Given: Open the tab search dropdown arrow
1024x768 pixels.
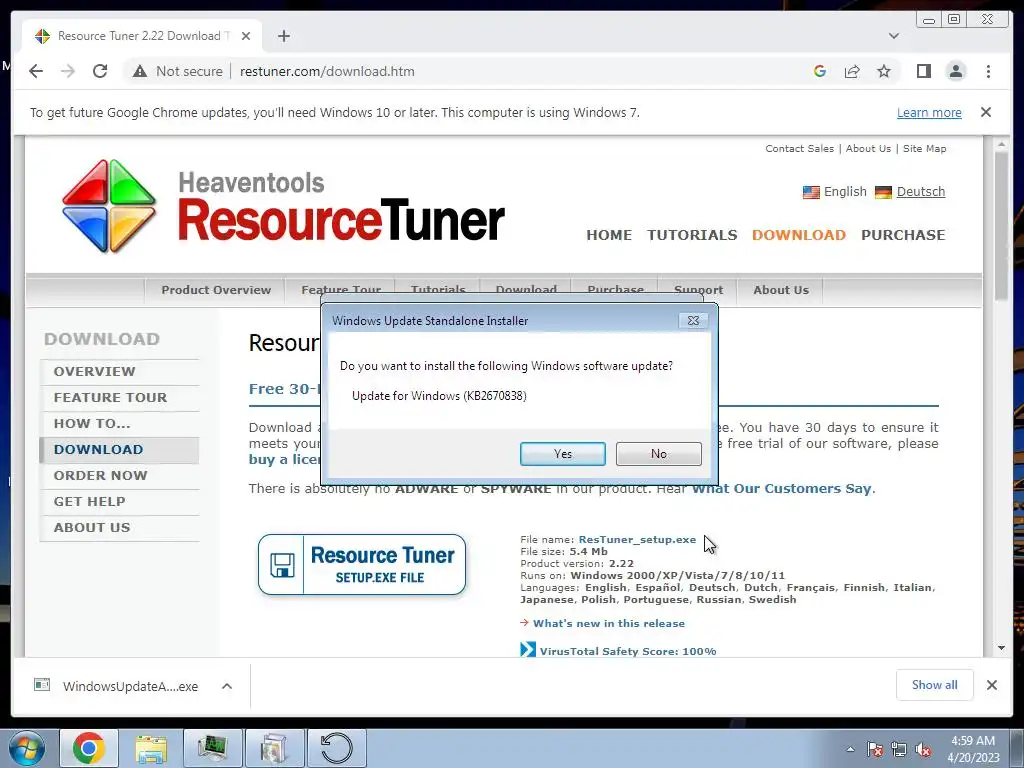Looking at the screenshot, I should tap(893, 36).
